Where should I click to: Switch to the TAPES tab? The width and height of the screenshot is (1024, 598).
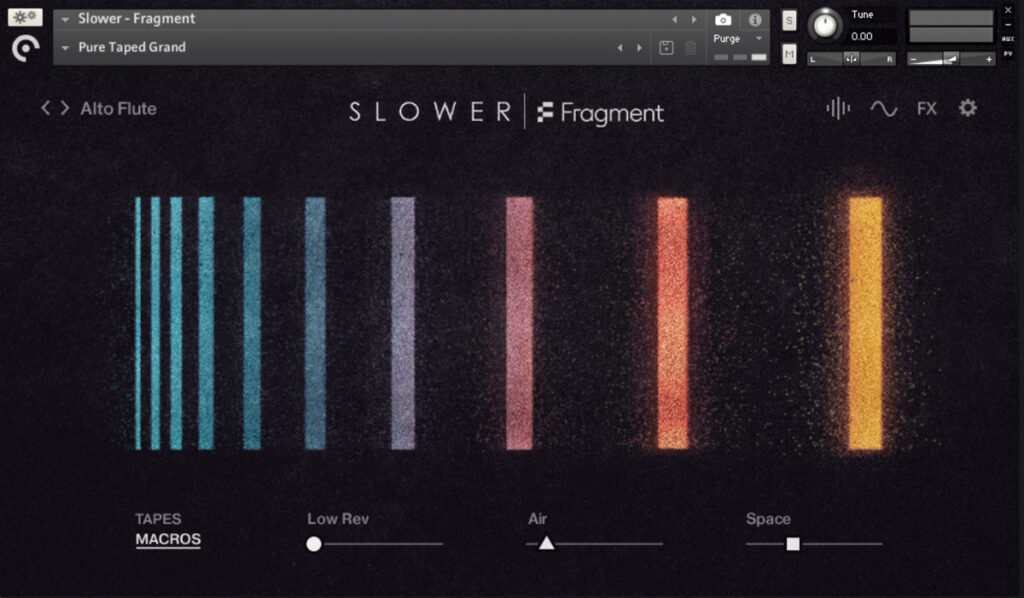coord(158,519)
